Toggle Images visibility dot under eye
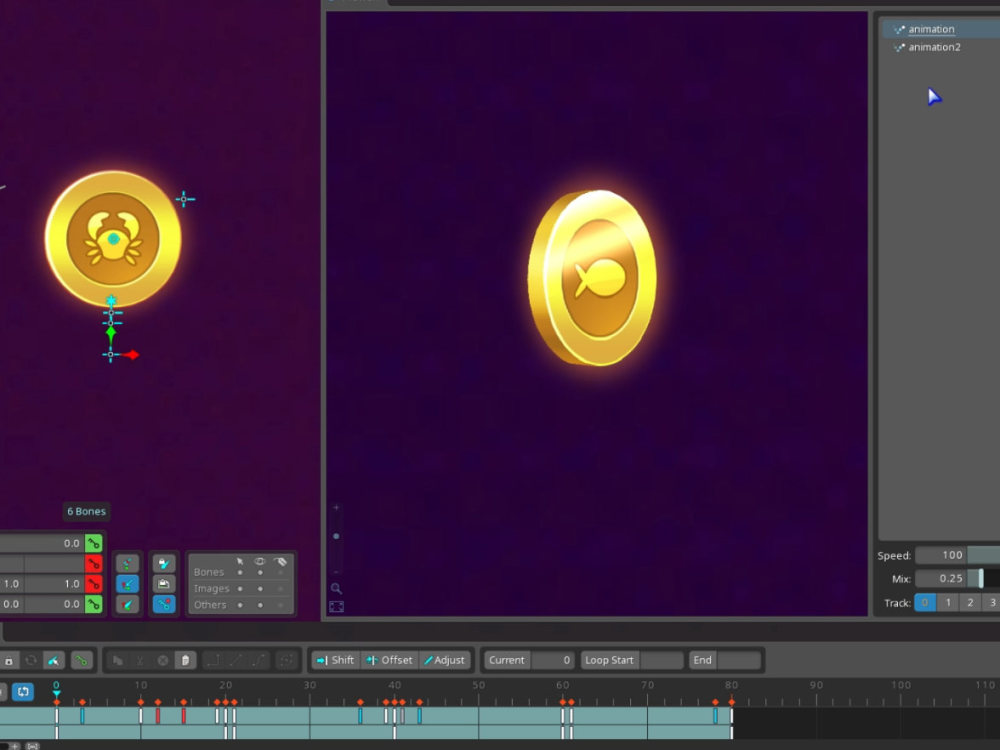Viewport: 1000px width, 750px height. (x=260, y=589)
